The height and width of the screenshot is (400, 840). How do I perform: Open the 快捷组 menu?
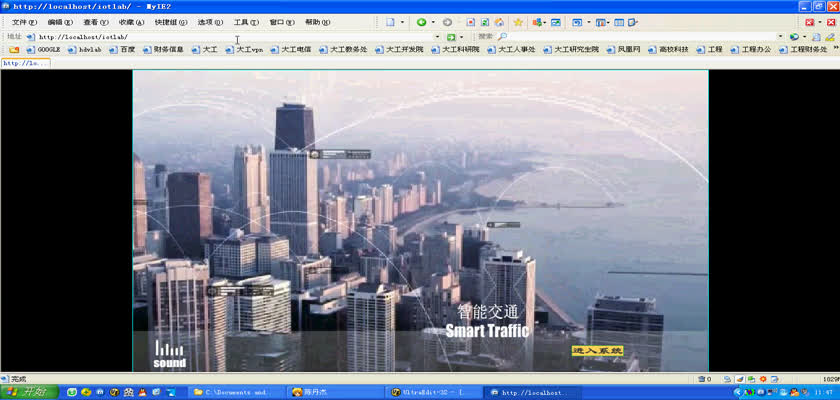tap(171, 22)
